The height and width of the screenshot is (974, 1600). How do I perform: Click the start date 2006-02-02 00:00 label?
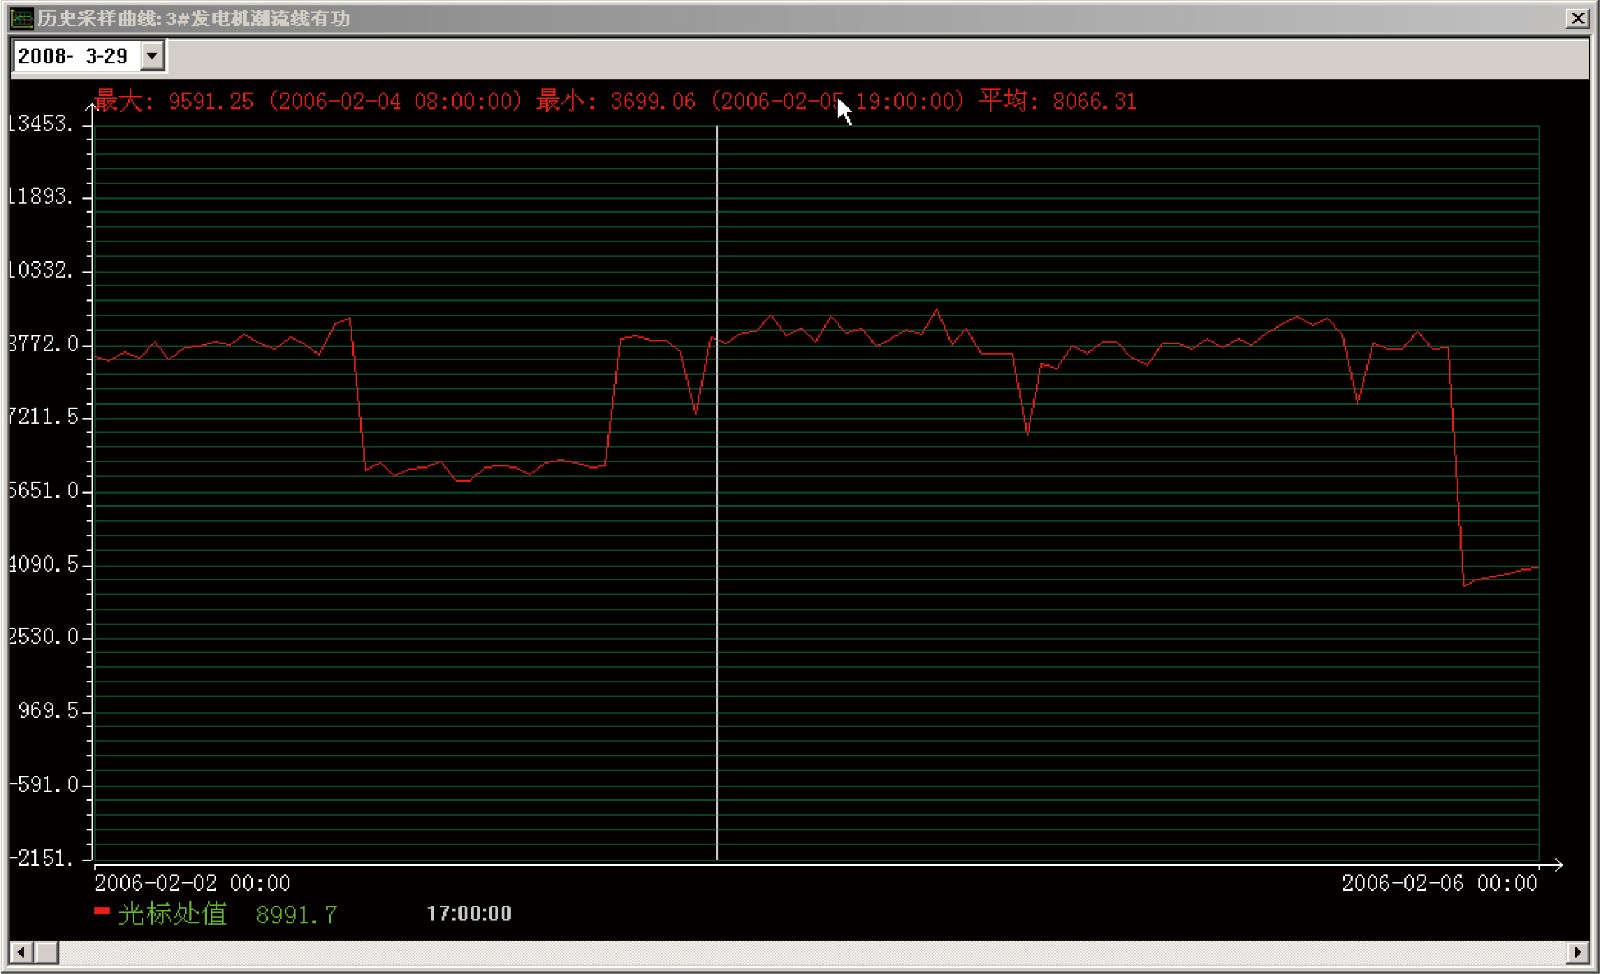click(x=192, y=883)
